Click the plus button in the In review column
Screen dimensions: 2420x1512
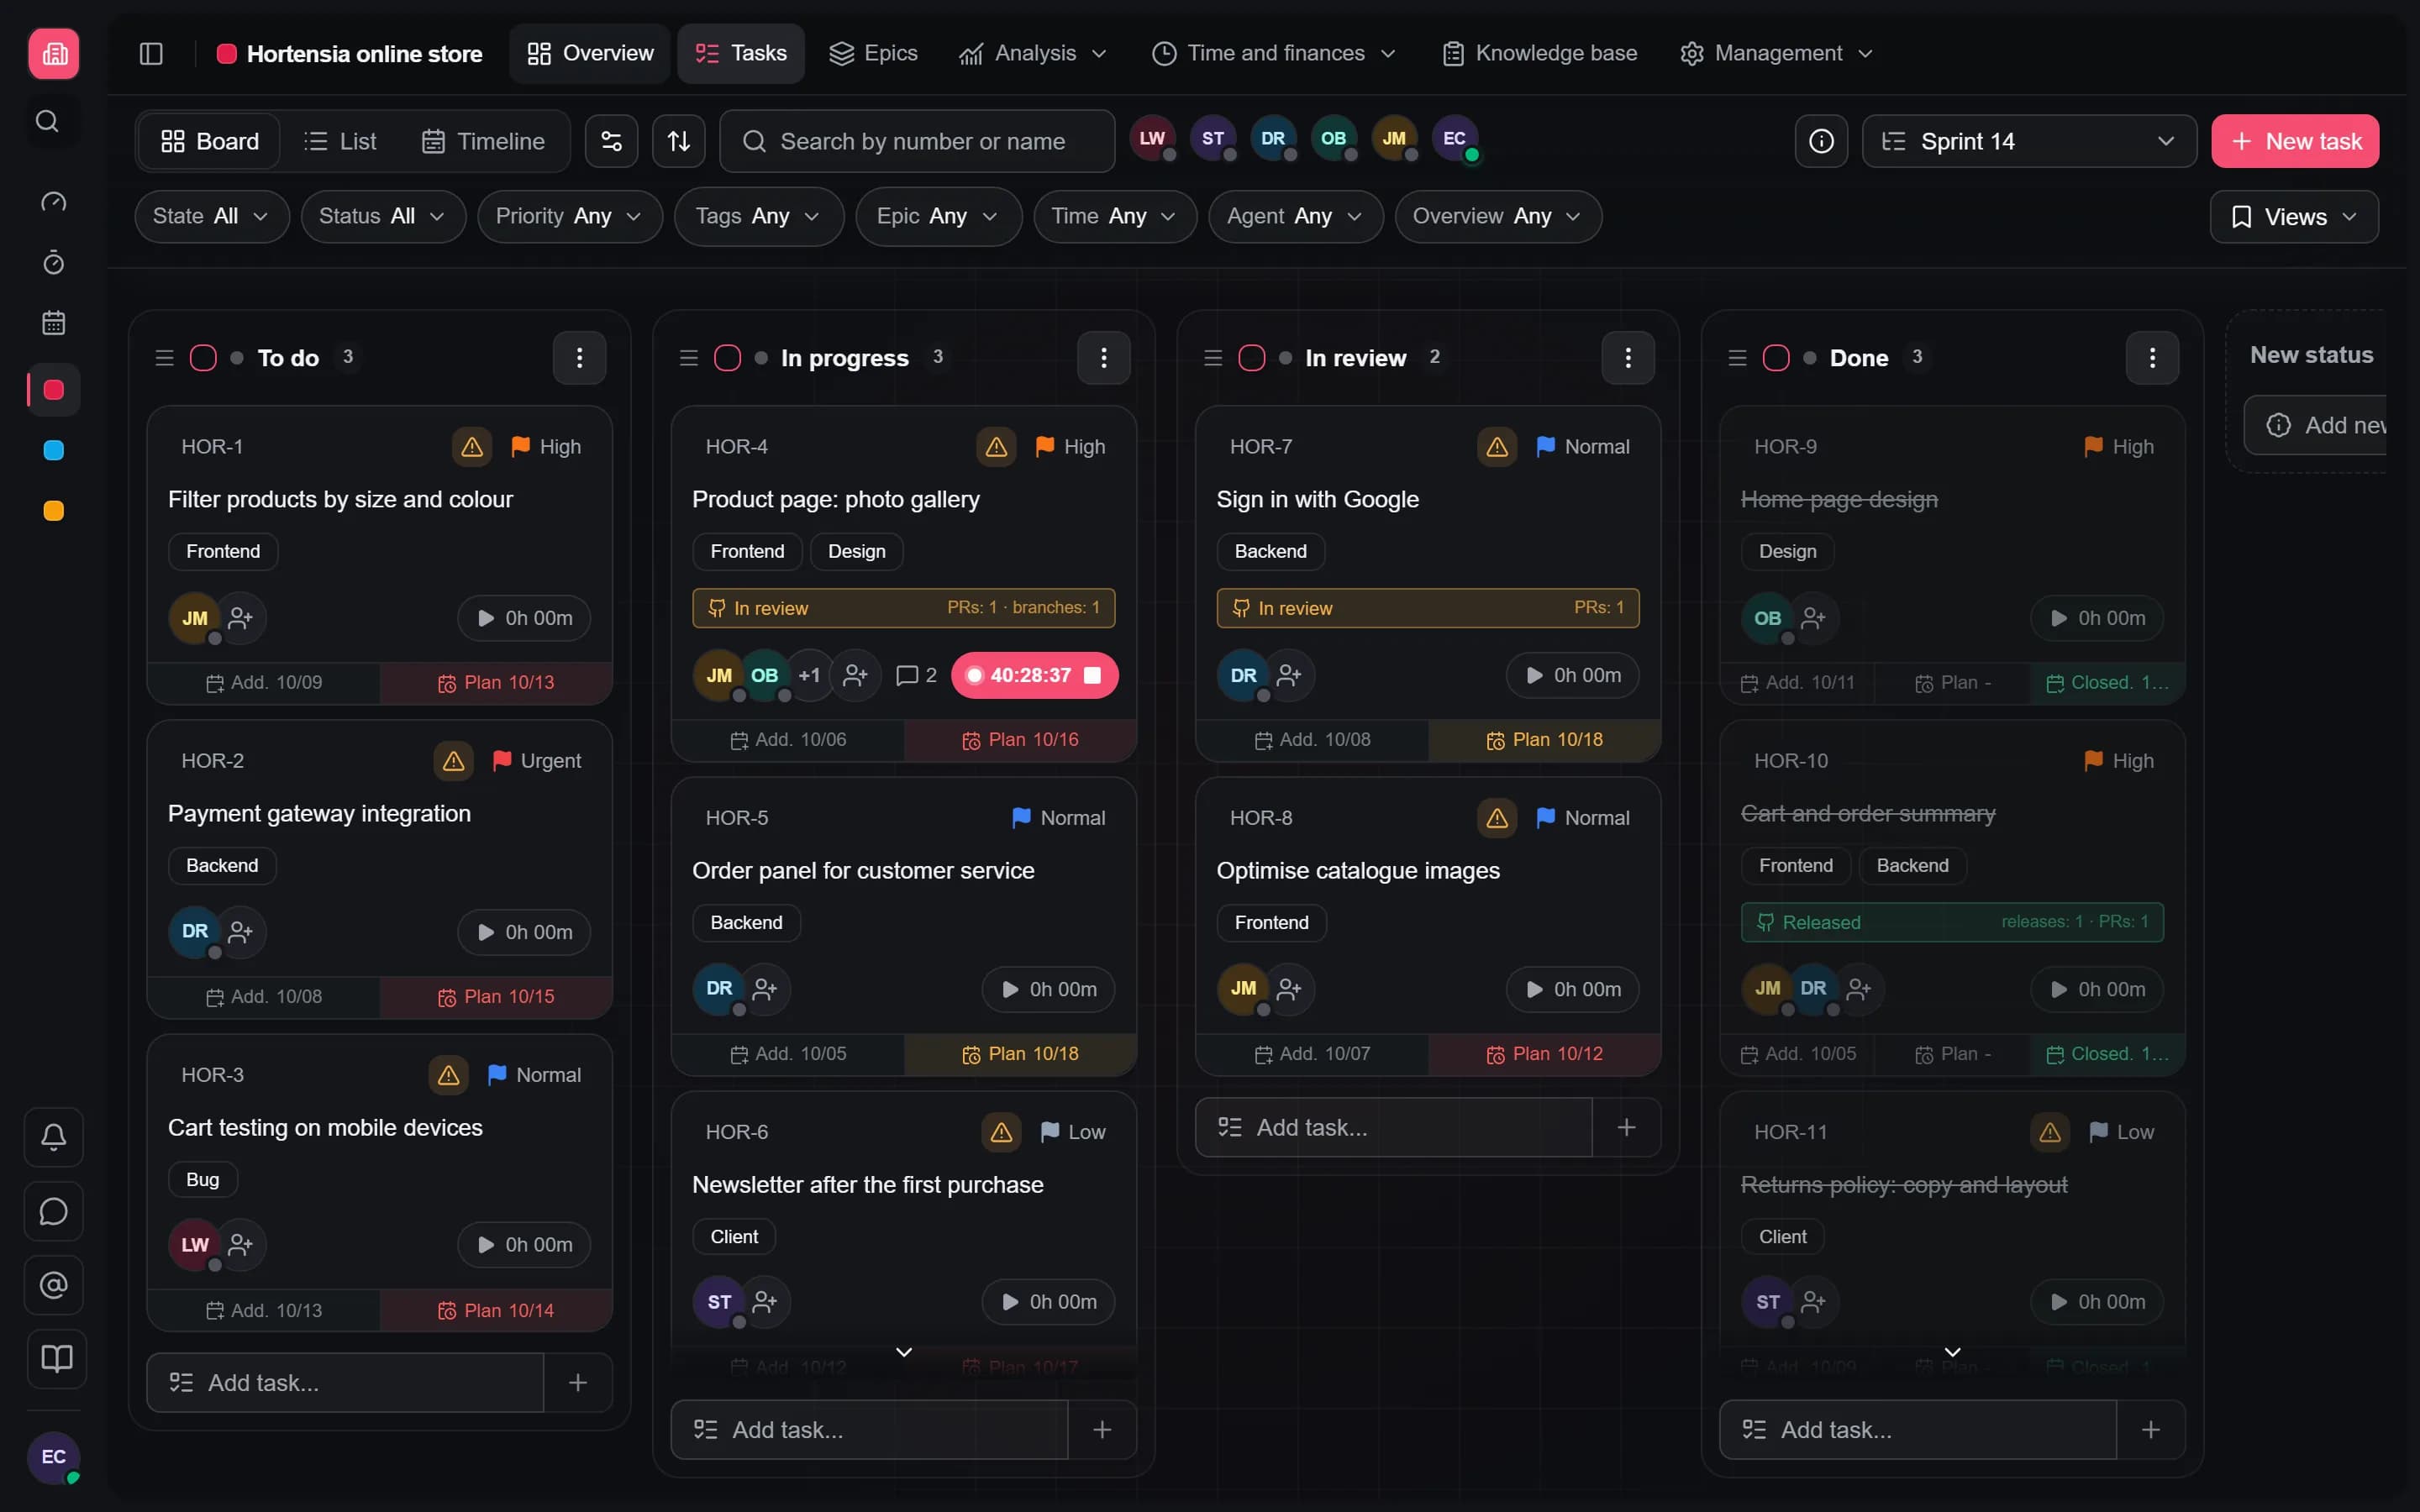[x=1626, y=1128]
